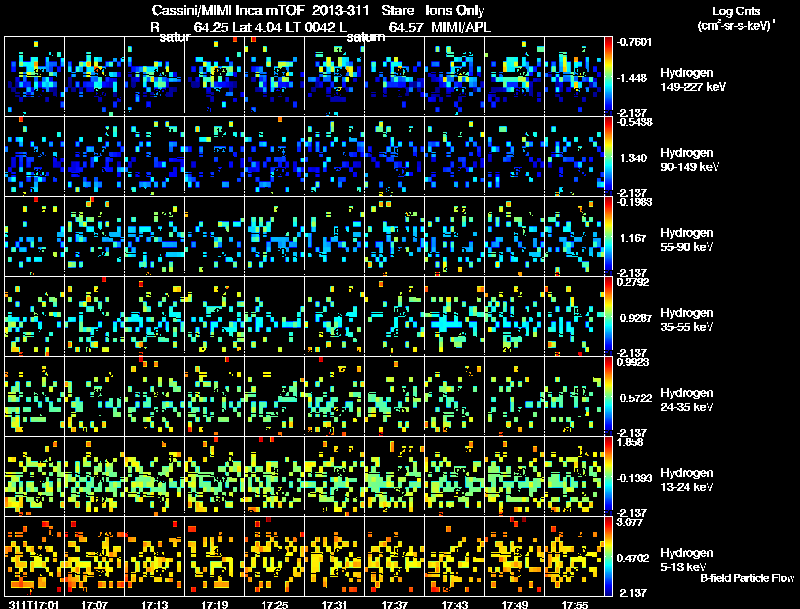Click the Hydrogen 24-35 keV row label
Image resolution: width=800 pixels, height=609 pixels.
[686, 400]
